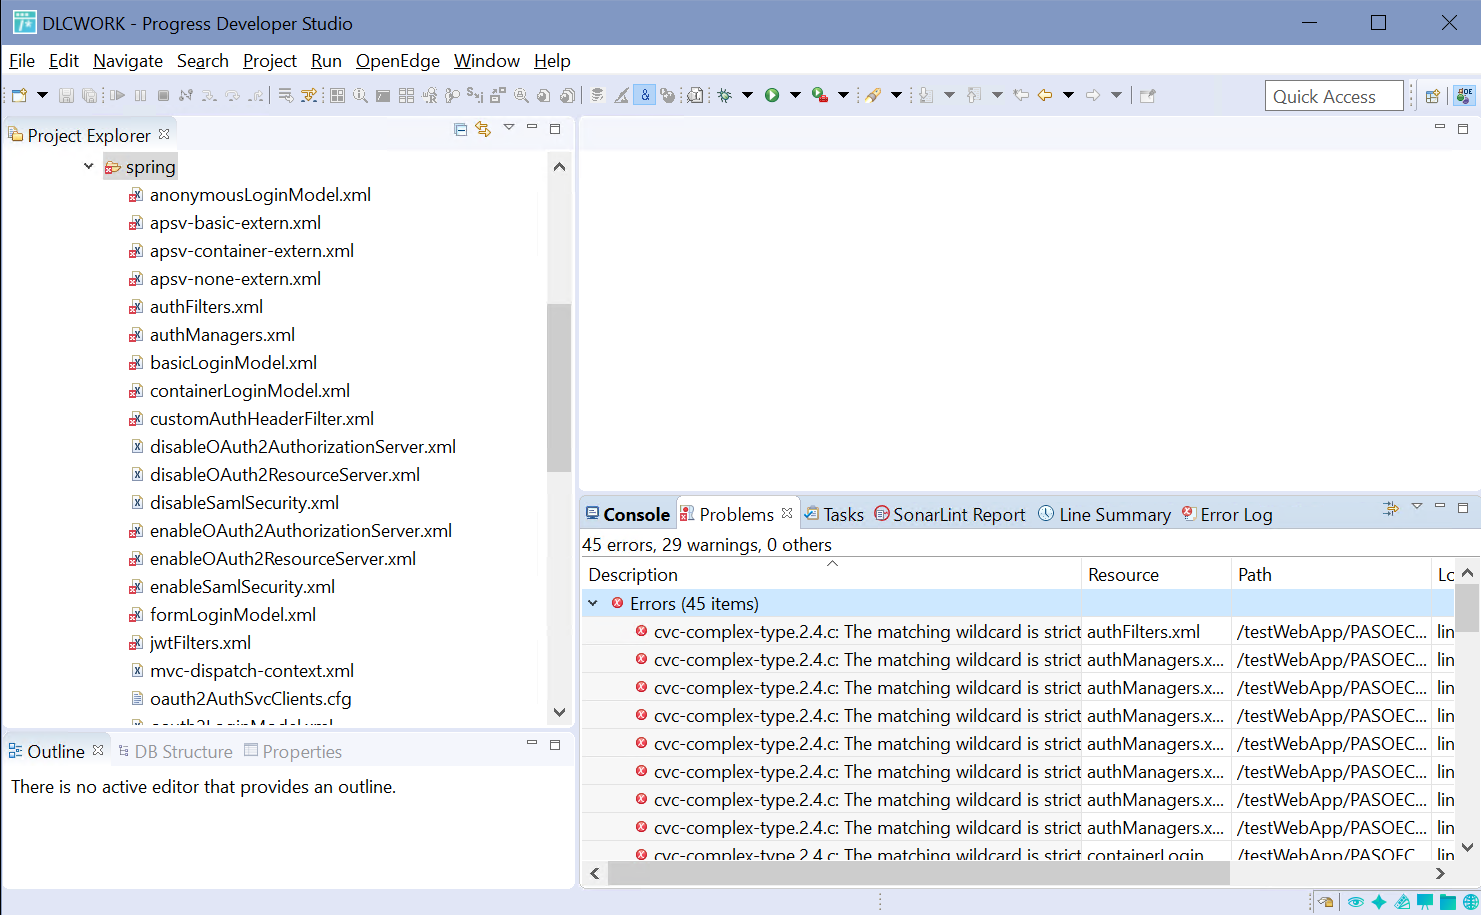Screen dimensions: 1481x915
Task: Open the Properties tab
Action: click(293, 752)
